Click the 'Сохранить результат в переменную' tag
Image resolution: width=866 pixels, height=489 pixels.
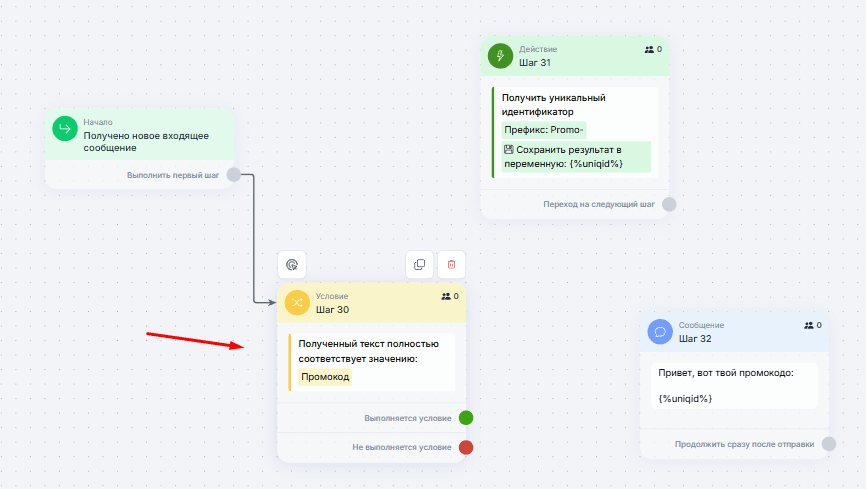tap(576, 157)
